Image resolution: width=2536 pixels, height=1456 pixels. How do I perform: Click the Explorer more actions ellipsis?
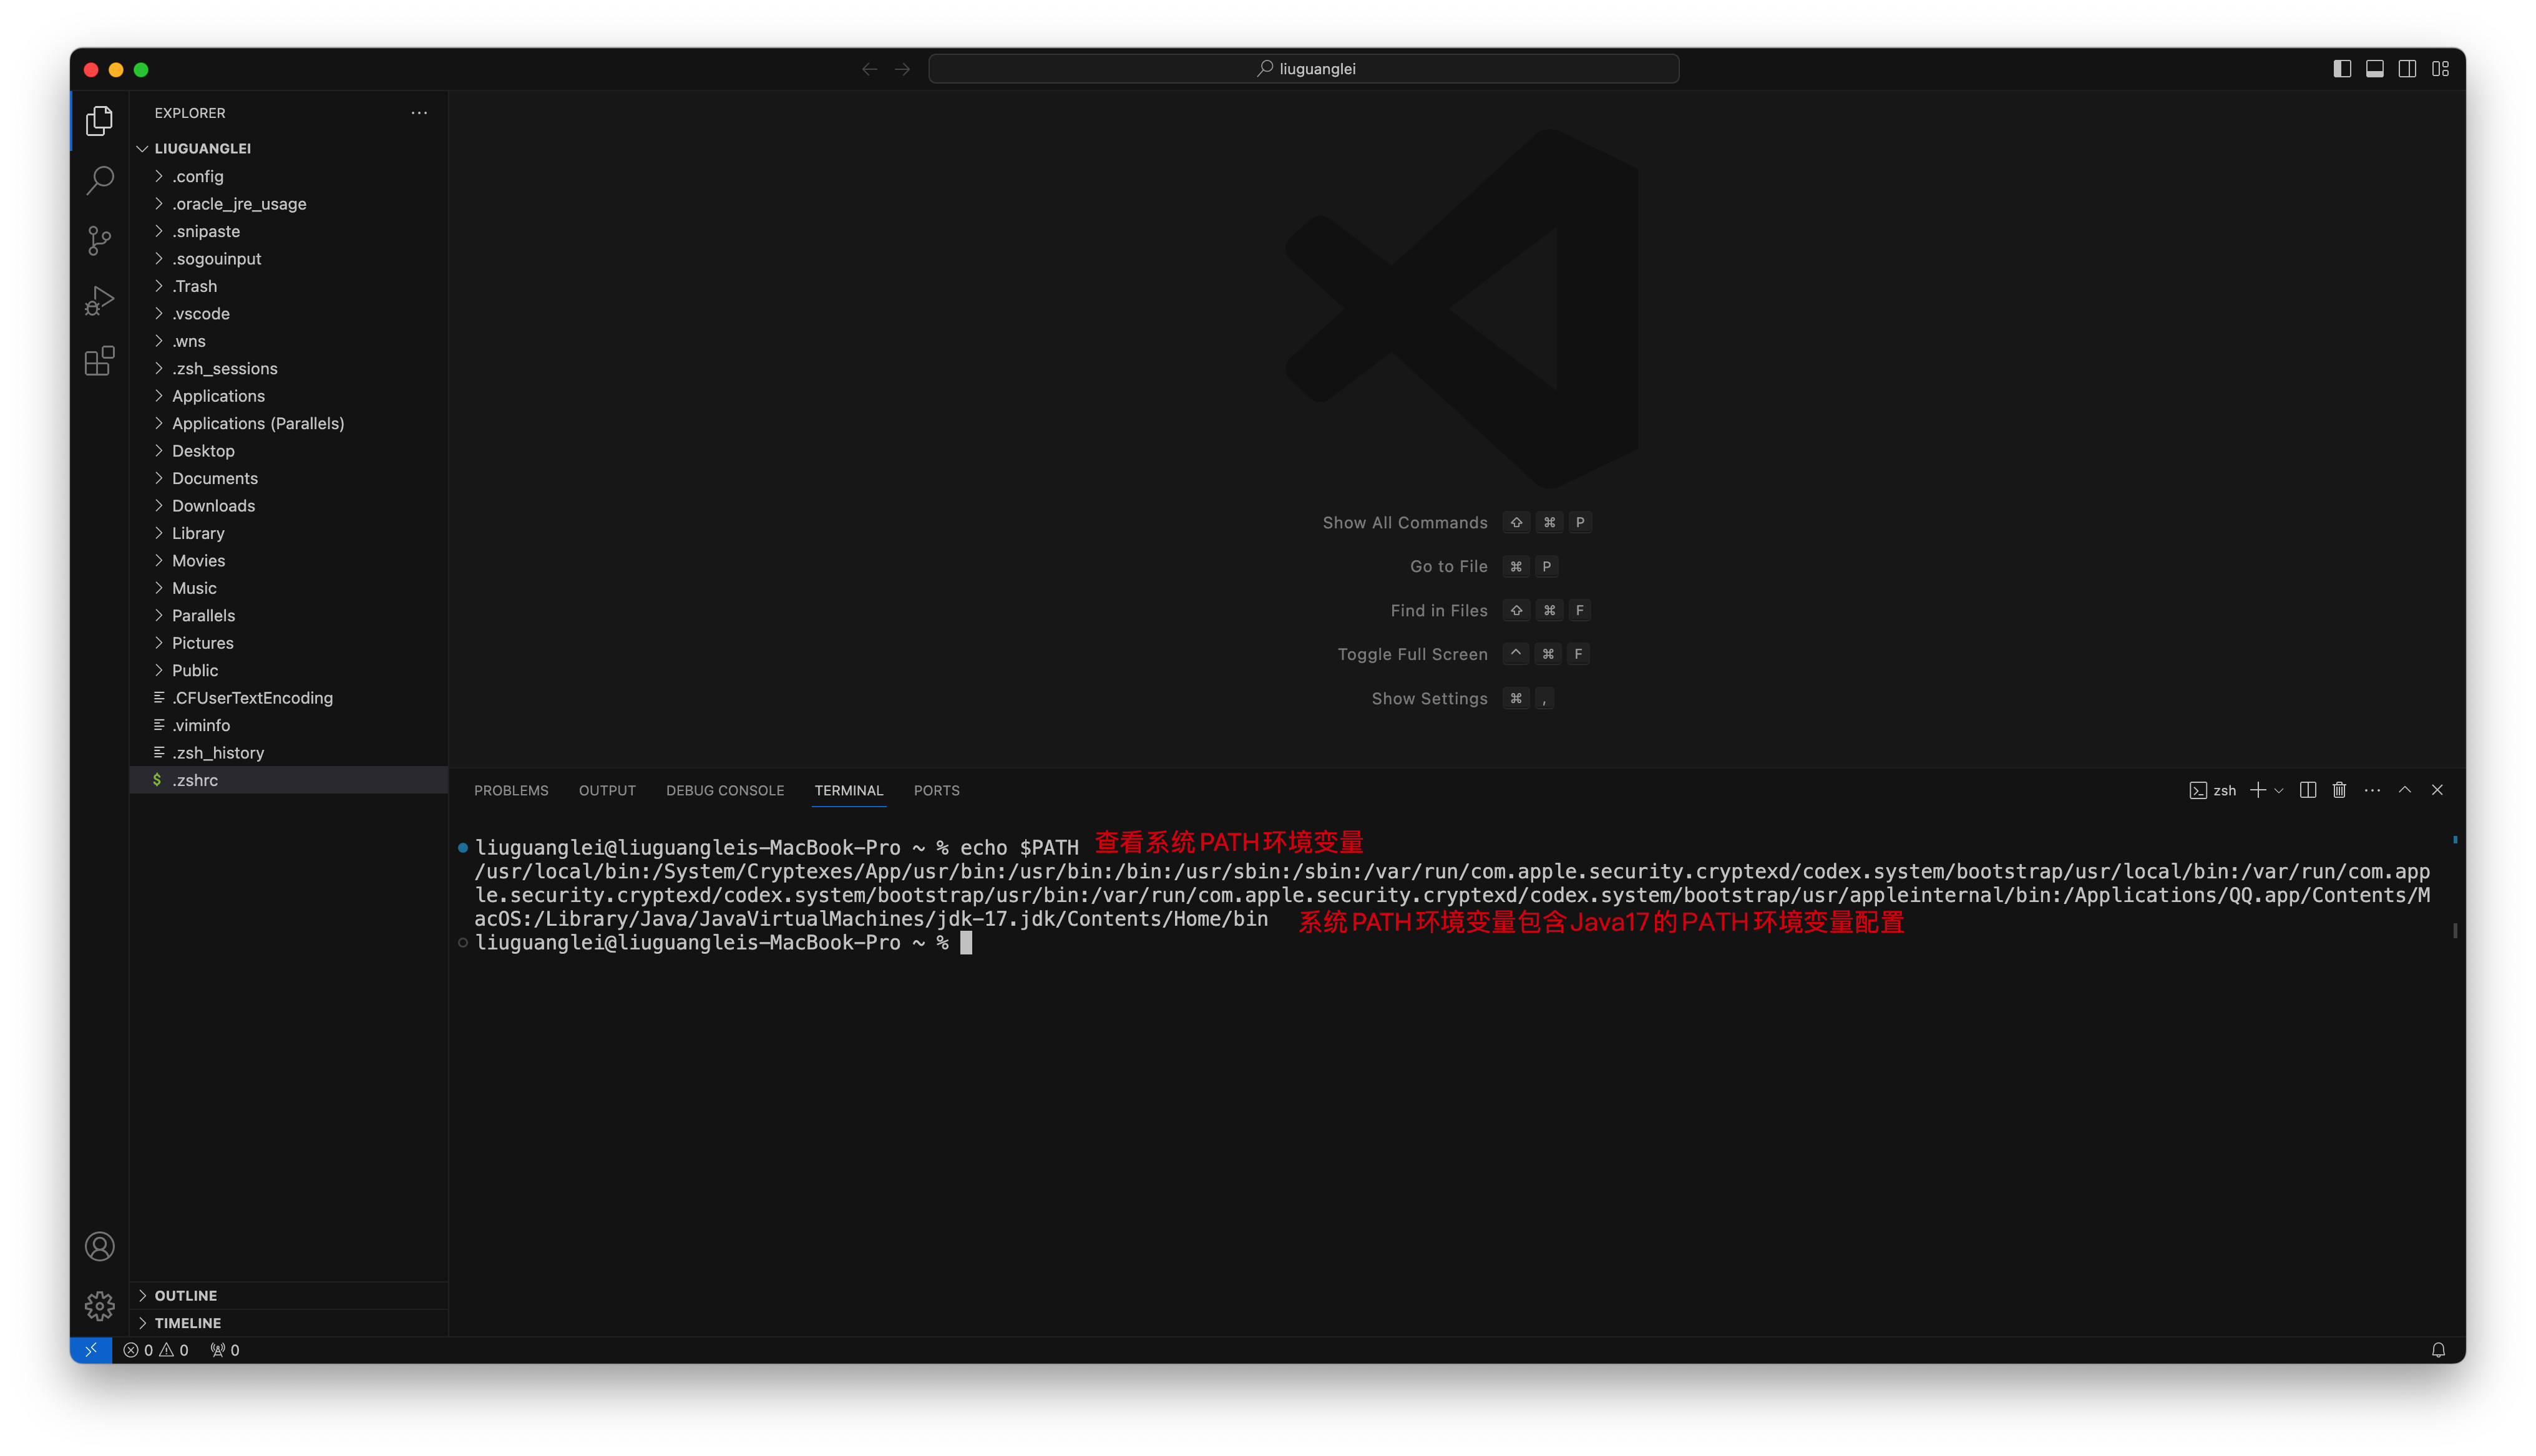click(x=419, y=113)
